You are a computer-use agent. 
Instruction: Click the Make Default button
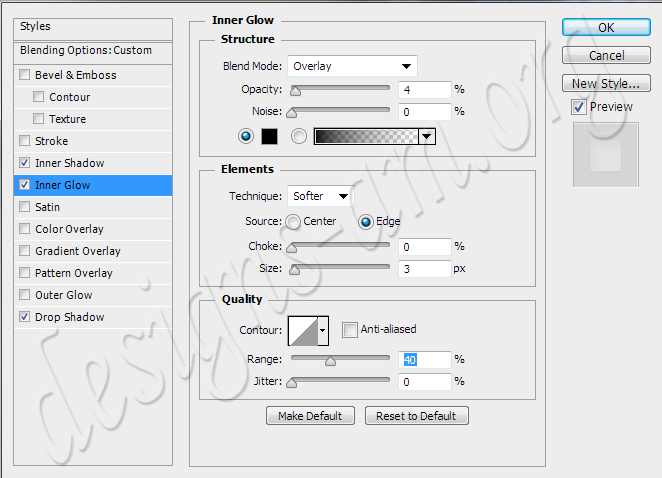click(310, 416)
